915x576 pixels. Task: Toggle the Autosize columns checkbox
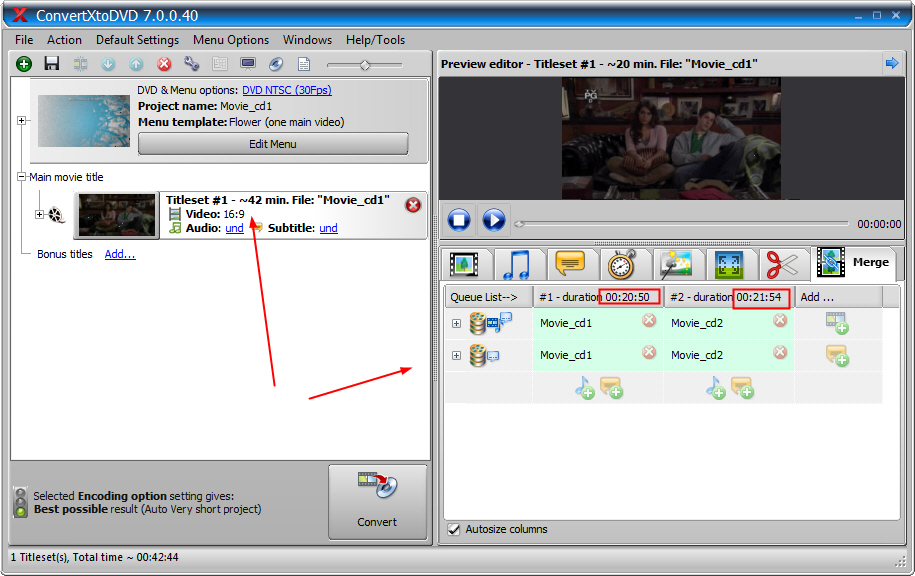click(453, 529)
